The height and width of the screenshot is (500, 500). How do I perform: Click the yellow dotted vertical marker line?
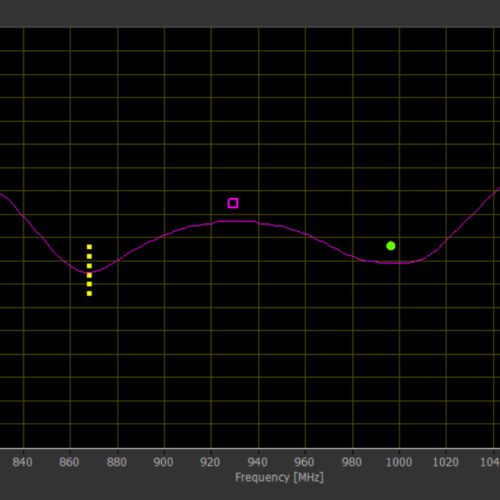[x=89, y=270]
